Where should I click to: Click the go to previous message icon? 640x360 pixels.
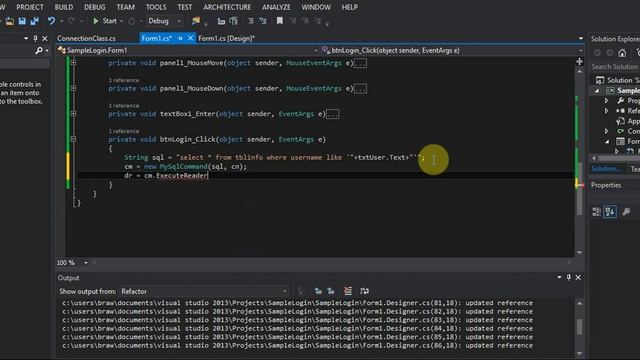tap(318, 291)
